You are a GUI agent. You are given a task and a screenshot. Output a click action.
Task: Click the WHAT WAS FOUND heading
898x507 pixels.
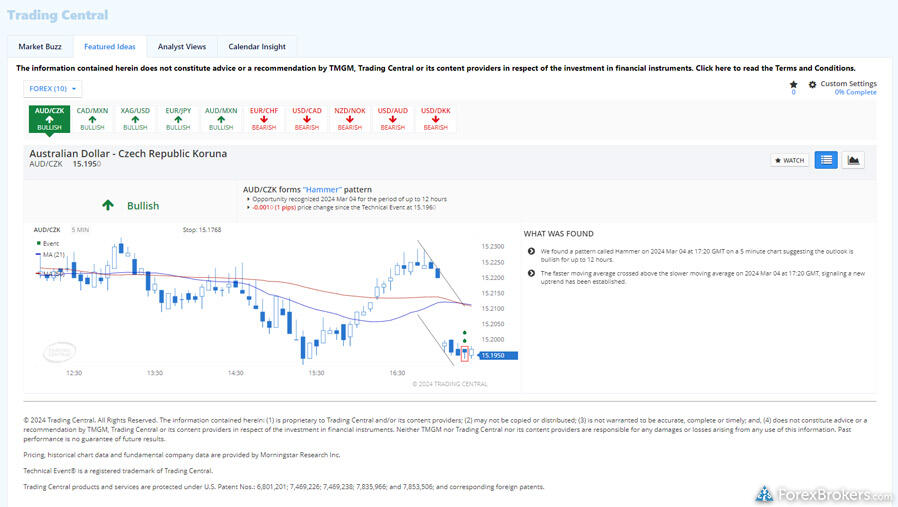[558, 234]
